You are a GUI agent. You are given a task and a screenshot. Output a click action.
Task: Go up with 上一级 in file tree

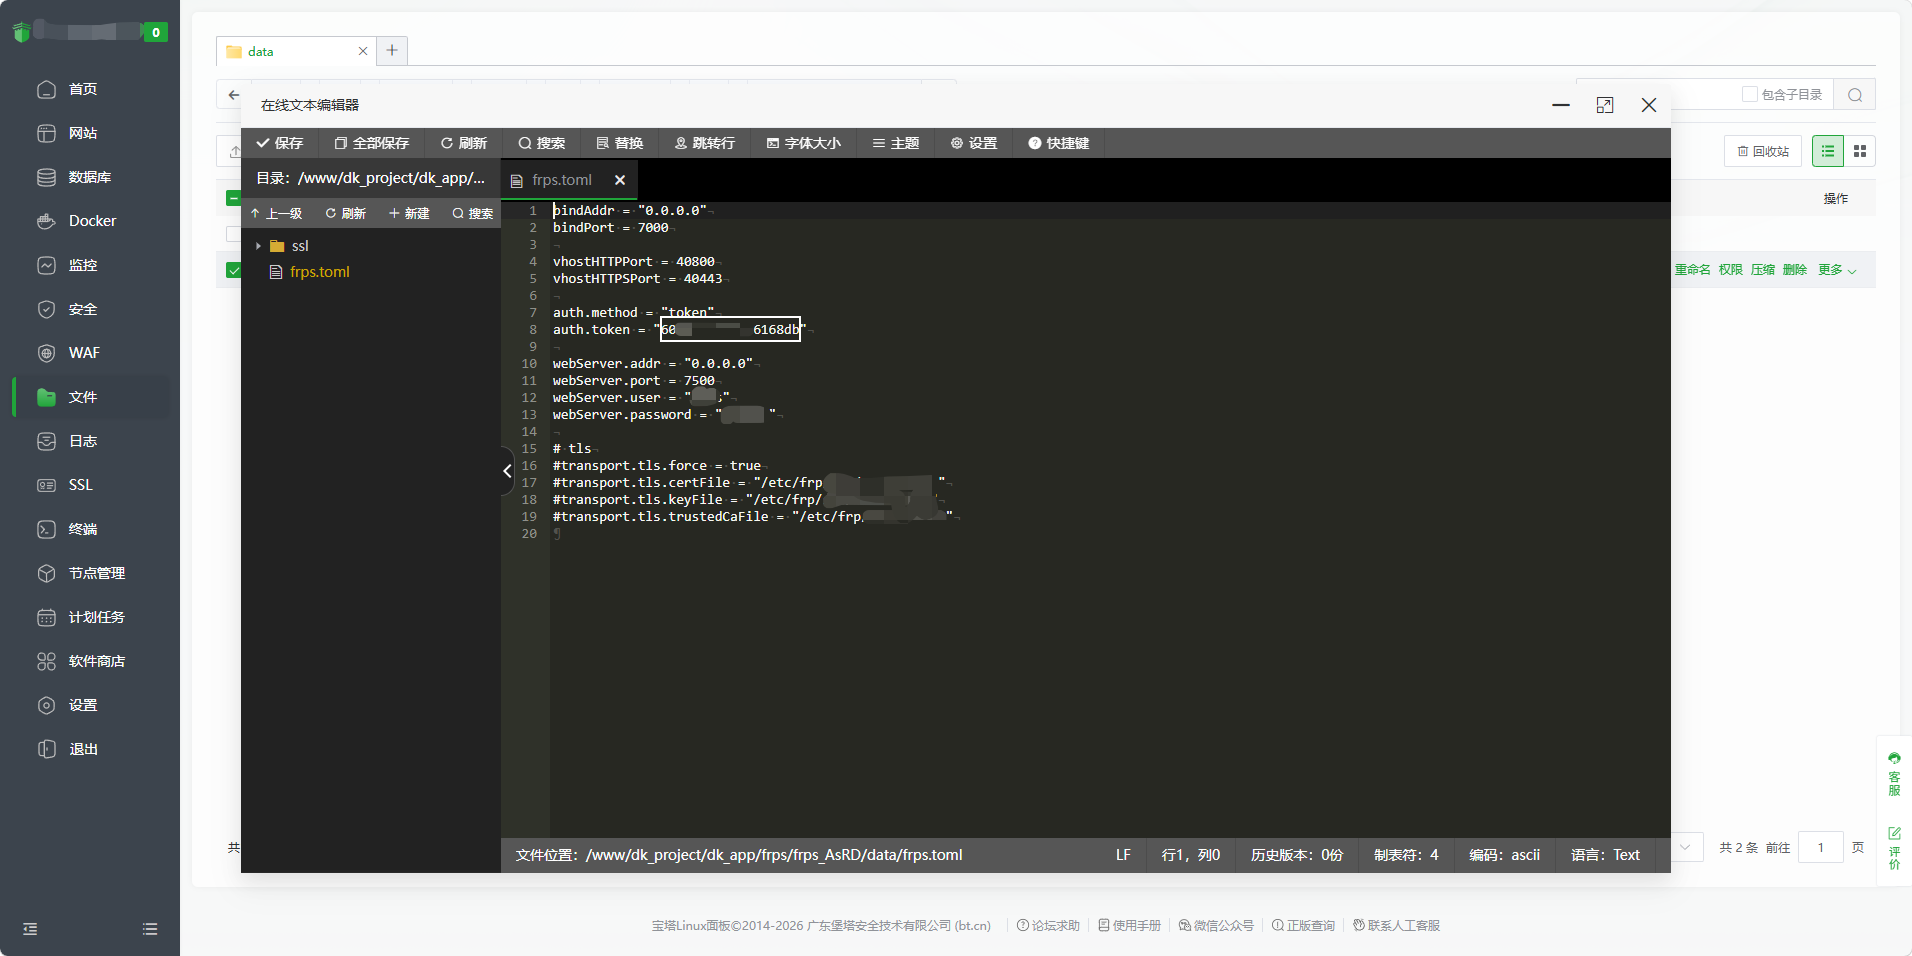(276, 213)
